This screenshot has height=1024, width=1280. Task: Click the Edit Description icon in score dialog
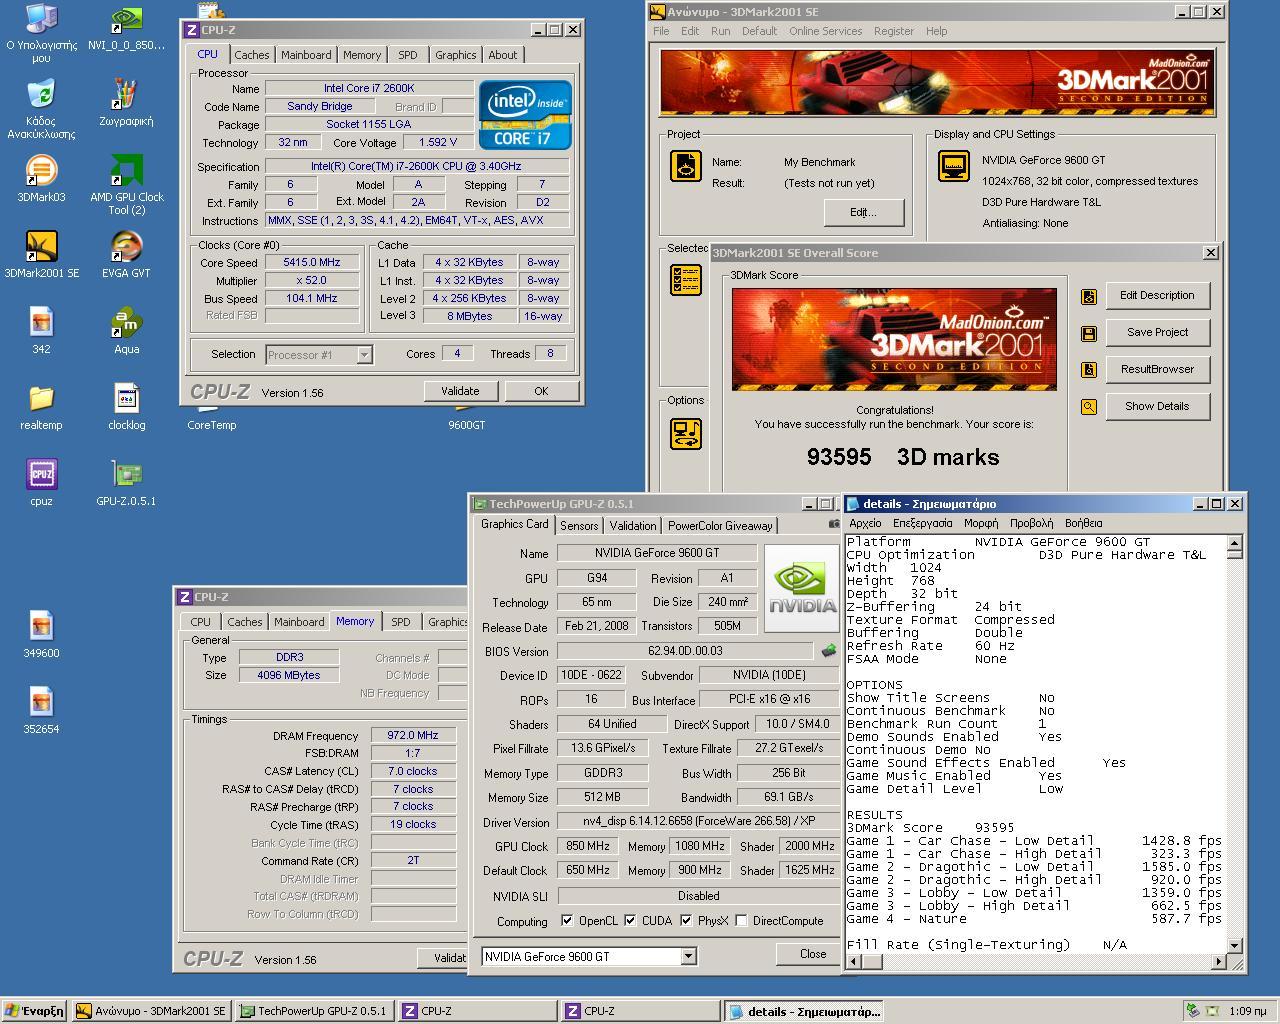click(x=1089, y=296)
